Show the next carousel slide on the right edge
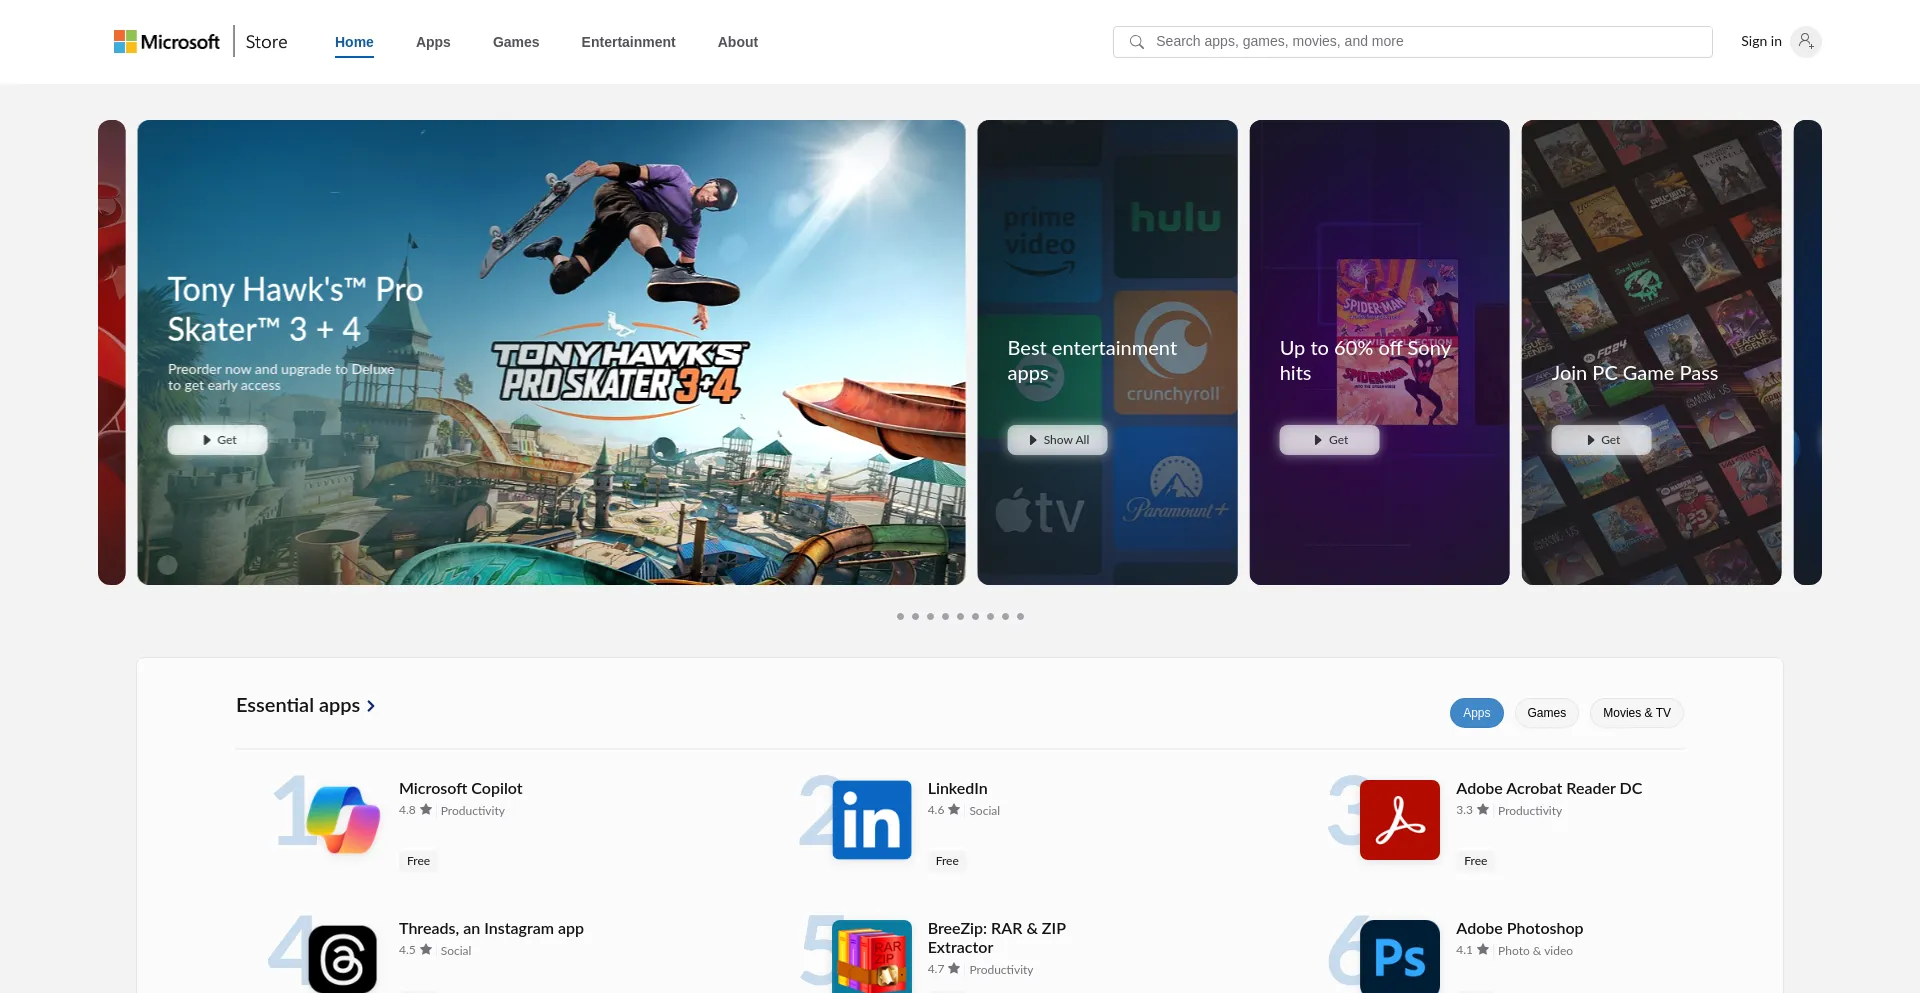This screenshot has width=1920, height=993. click(x=1807, y=352)
